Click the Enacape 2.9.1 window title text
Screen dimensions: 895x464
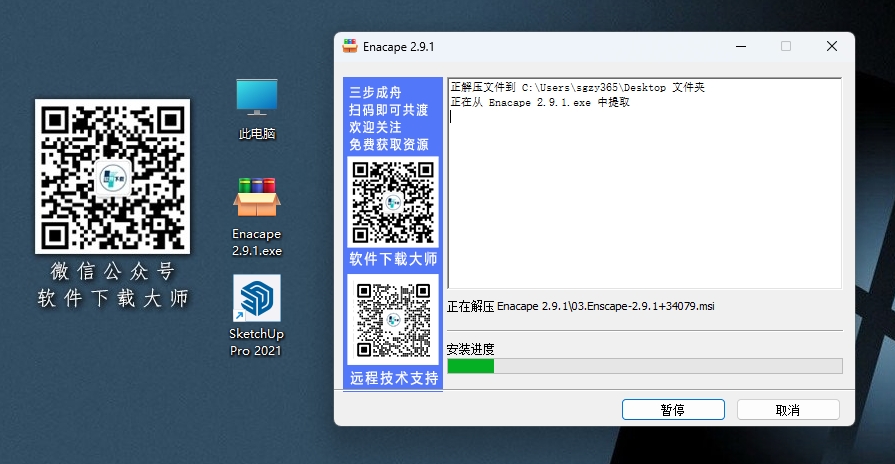pos(398,47)
